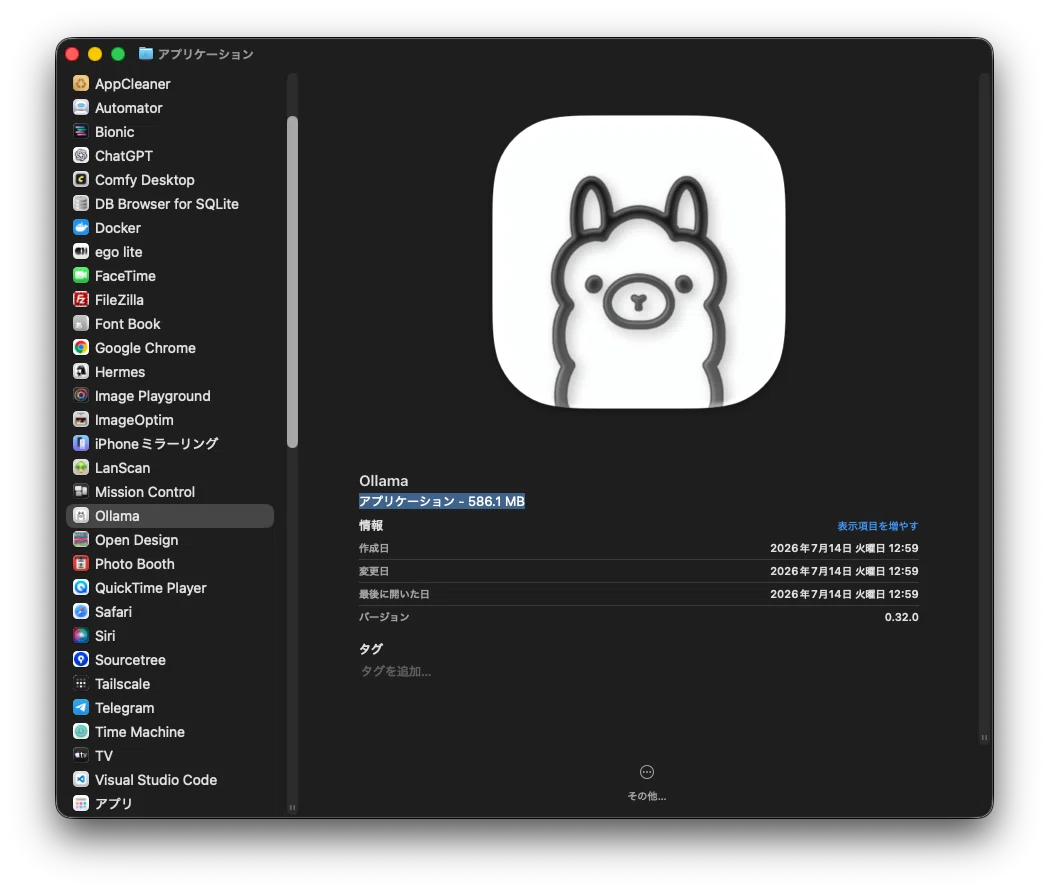Click the Ollama row in the list

tap(170, 516)
